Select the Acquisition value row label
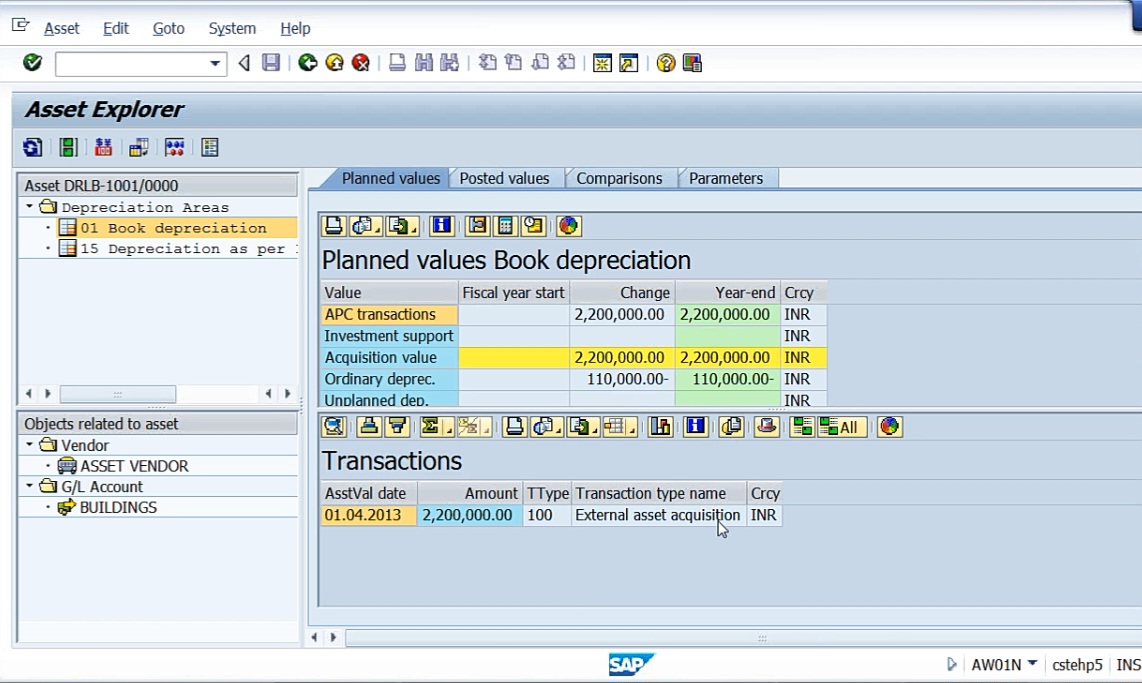 coord(389,358)
